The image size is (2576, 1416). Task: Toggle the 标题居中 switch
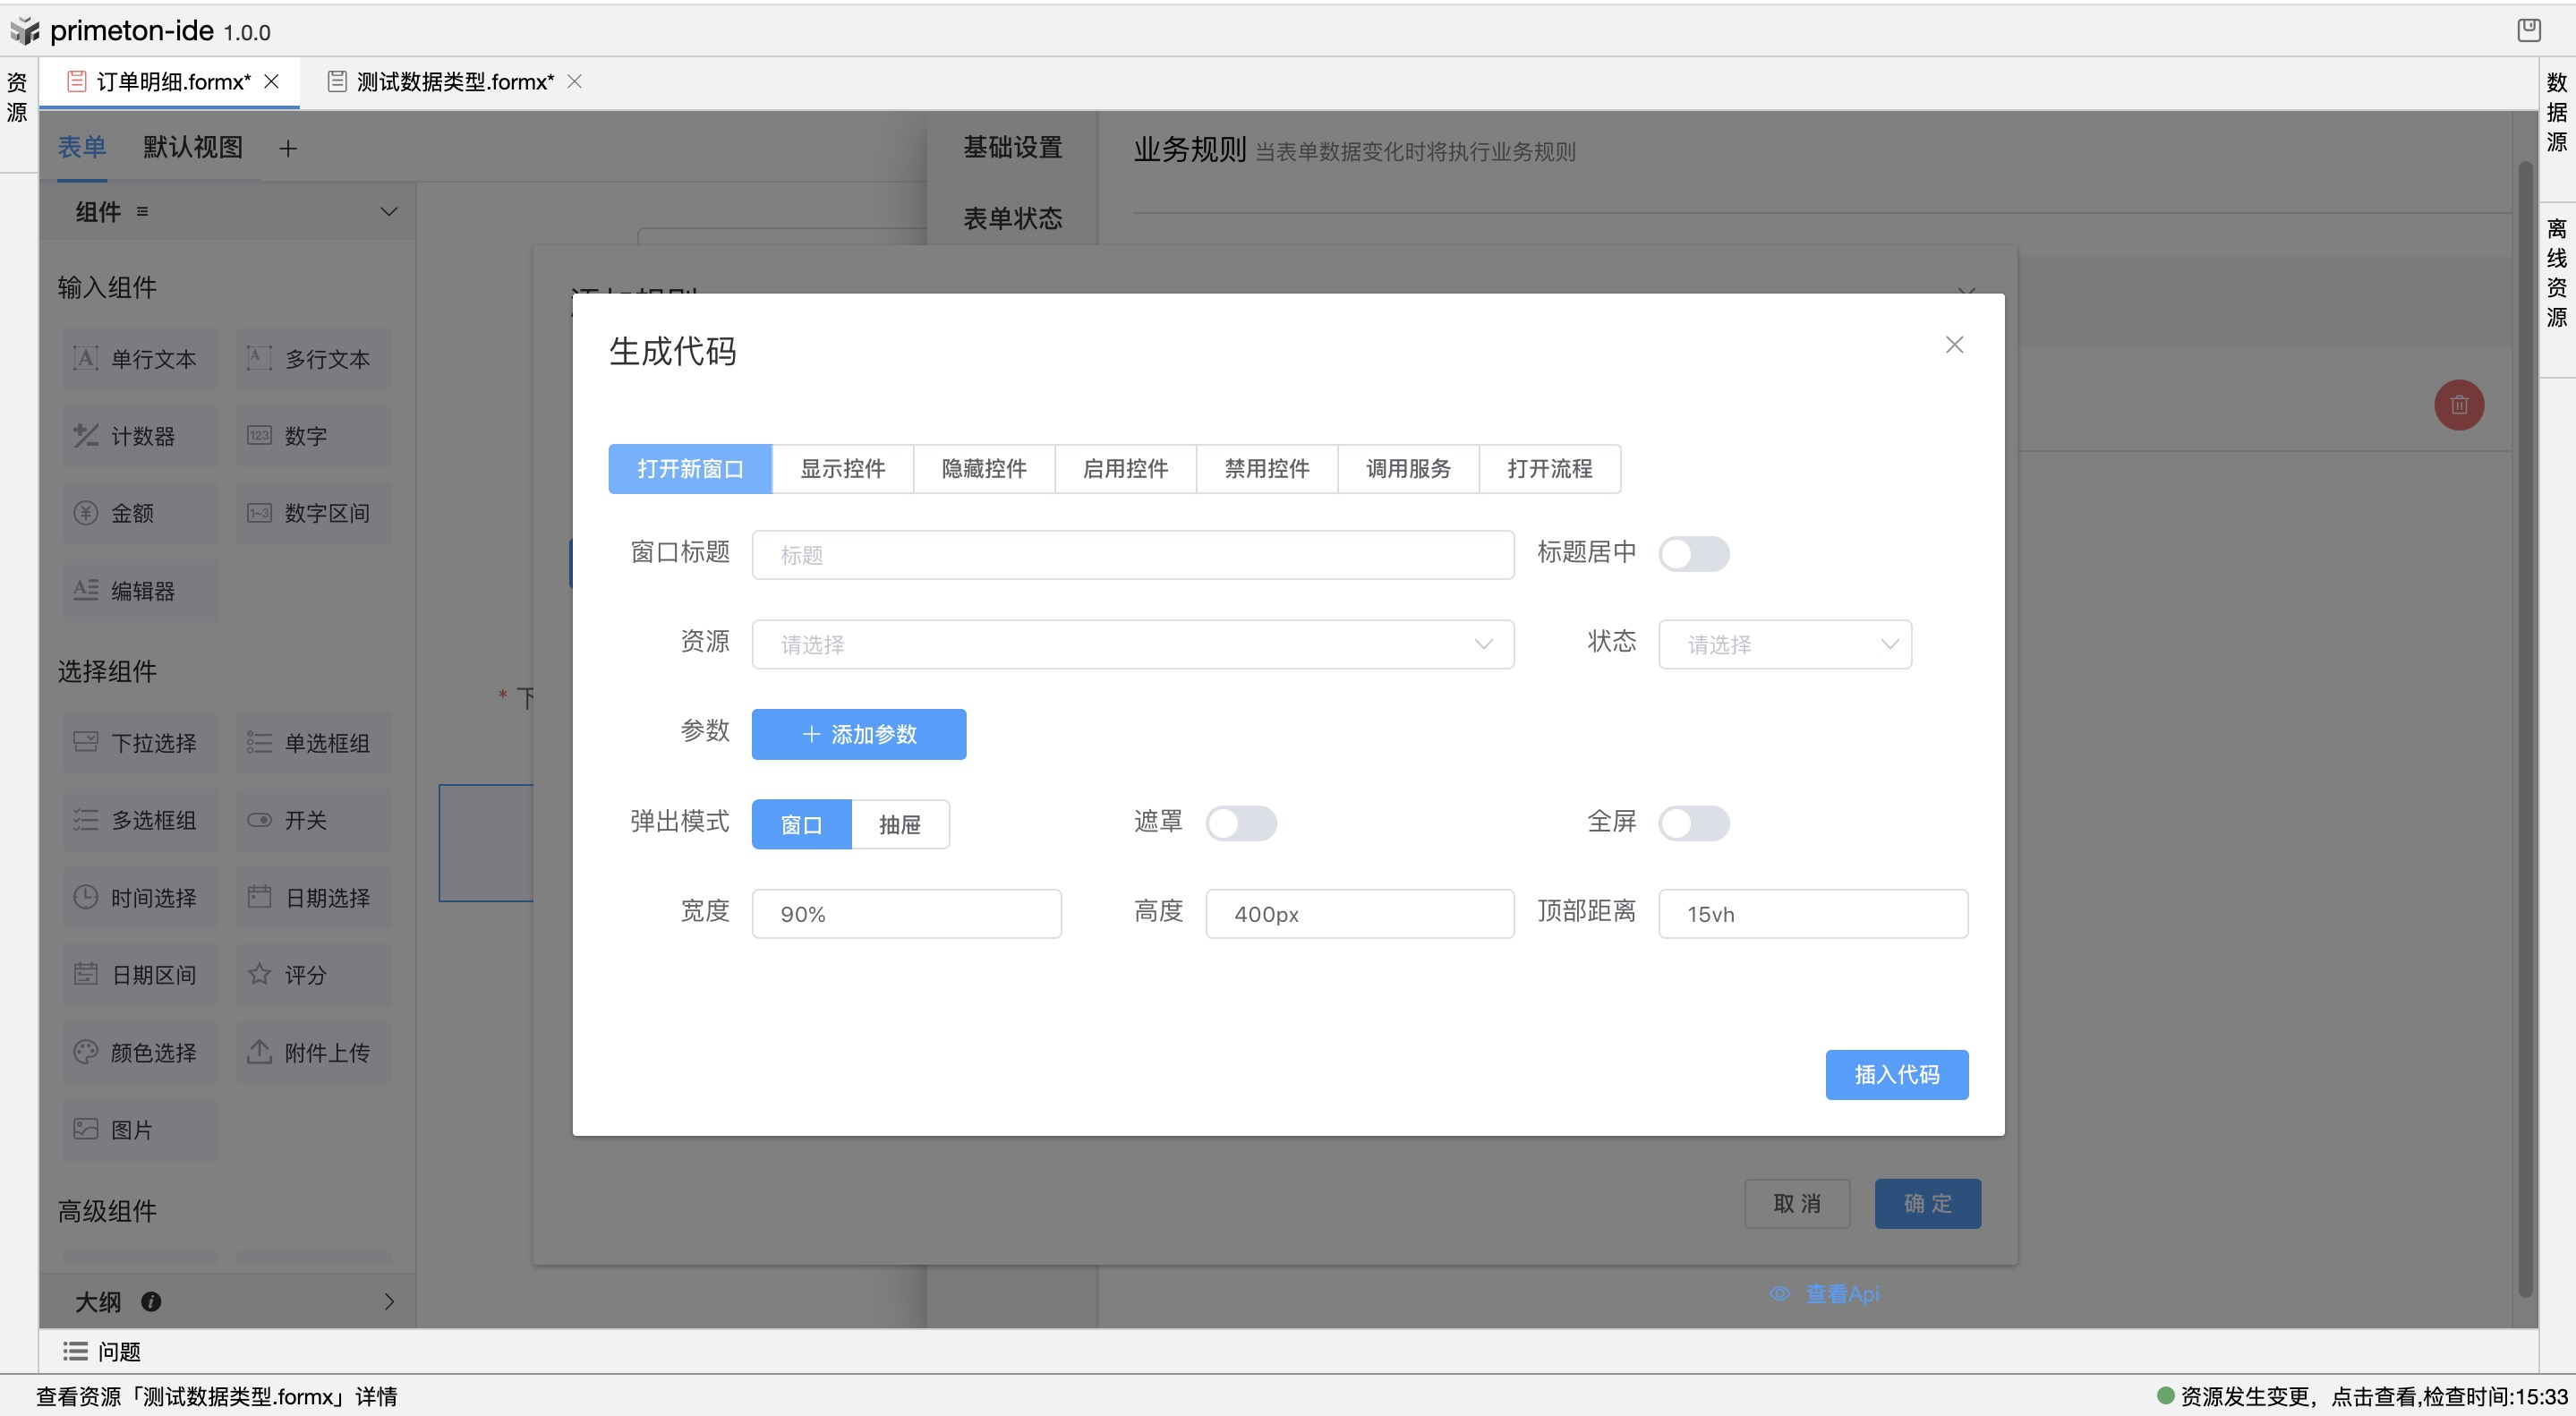tap(1693, 554)
